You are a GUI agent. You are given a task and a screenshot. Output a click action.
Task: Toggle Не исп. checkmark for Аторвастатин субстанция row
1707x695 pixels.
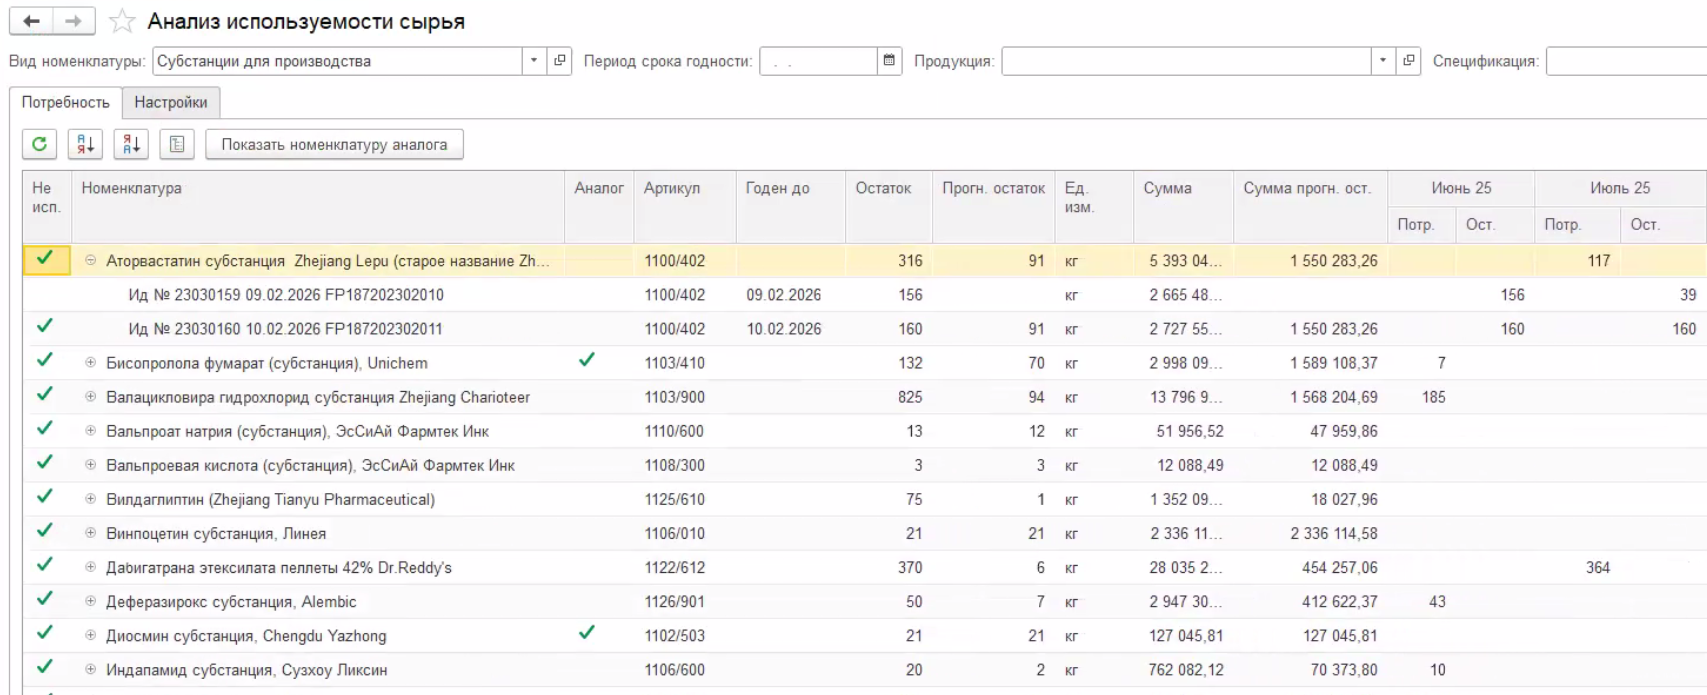pos(44,259)
